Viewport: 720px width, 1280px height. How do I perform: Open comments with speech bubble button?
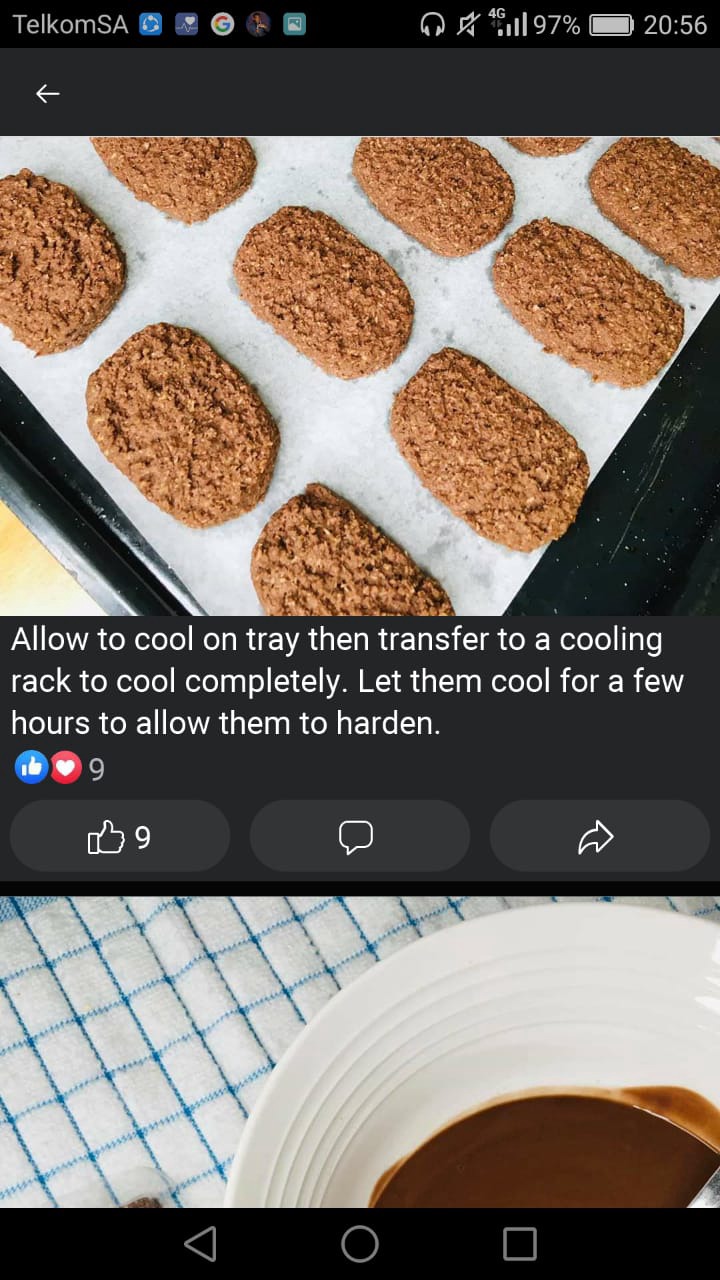click(360, 836)
